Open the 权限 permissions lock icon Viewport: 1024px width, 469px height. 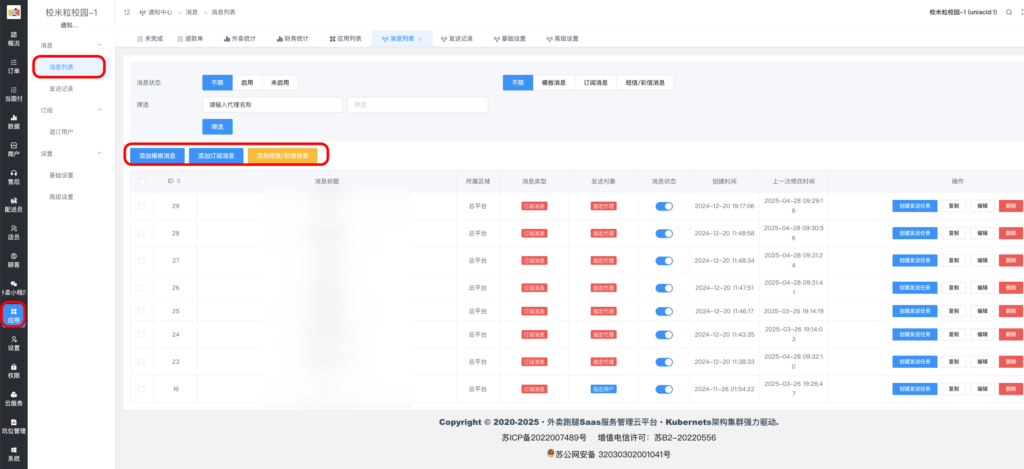pyautogui.click(x=14, y=371)
